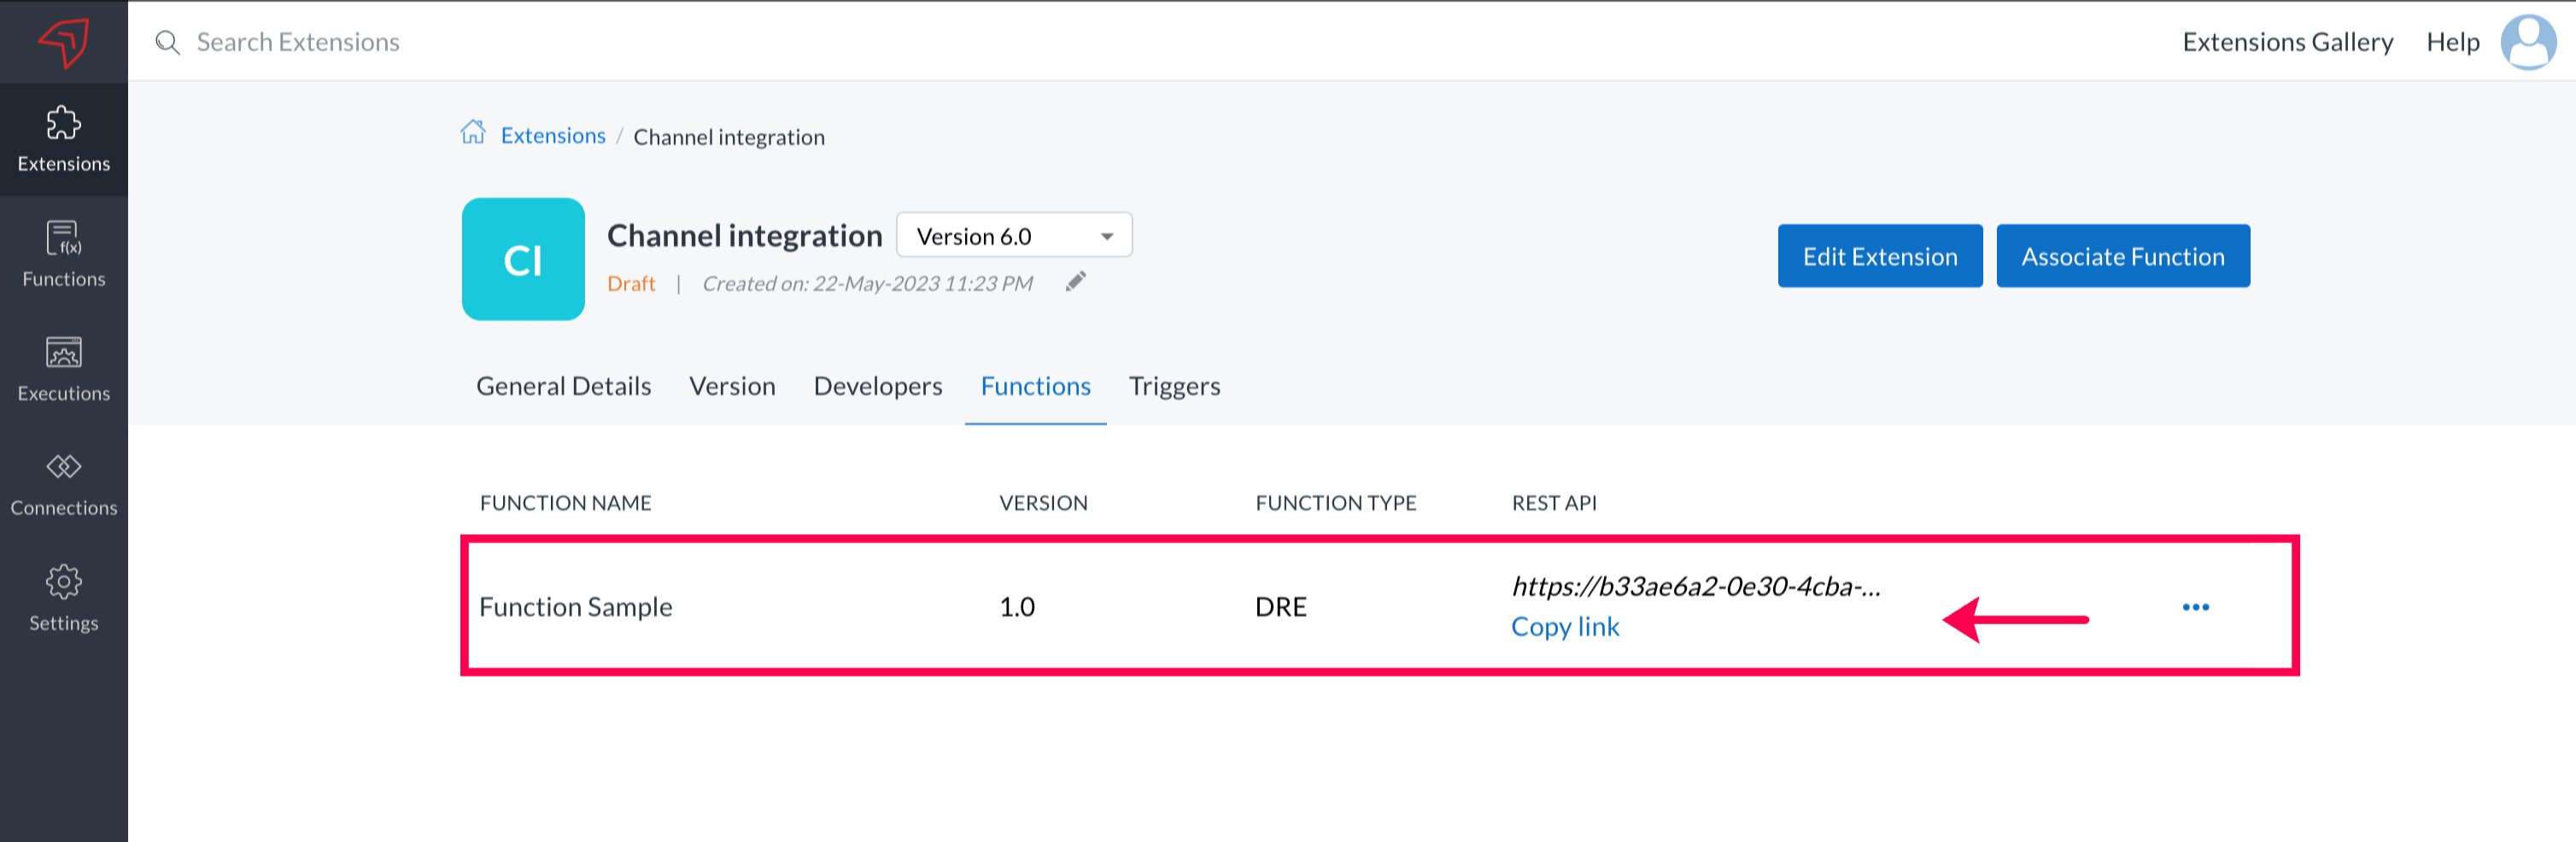Go to Executions in the sidebar
The image size is (2576, 842).
click(x=63, y=369)
